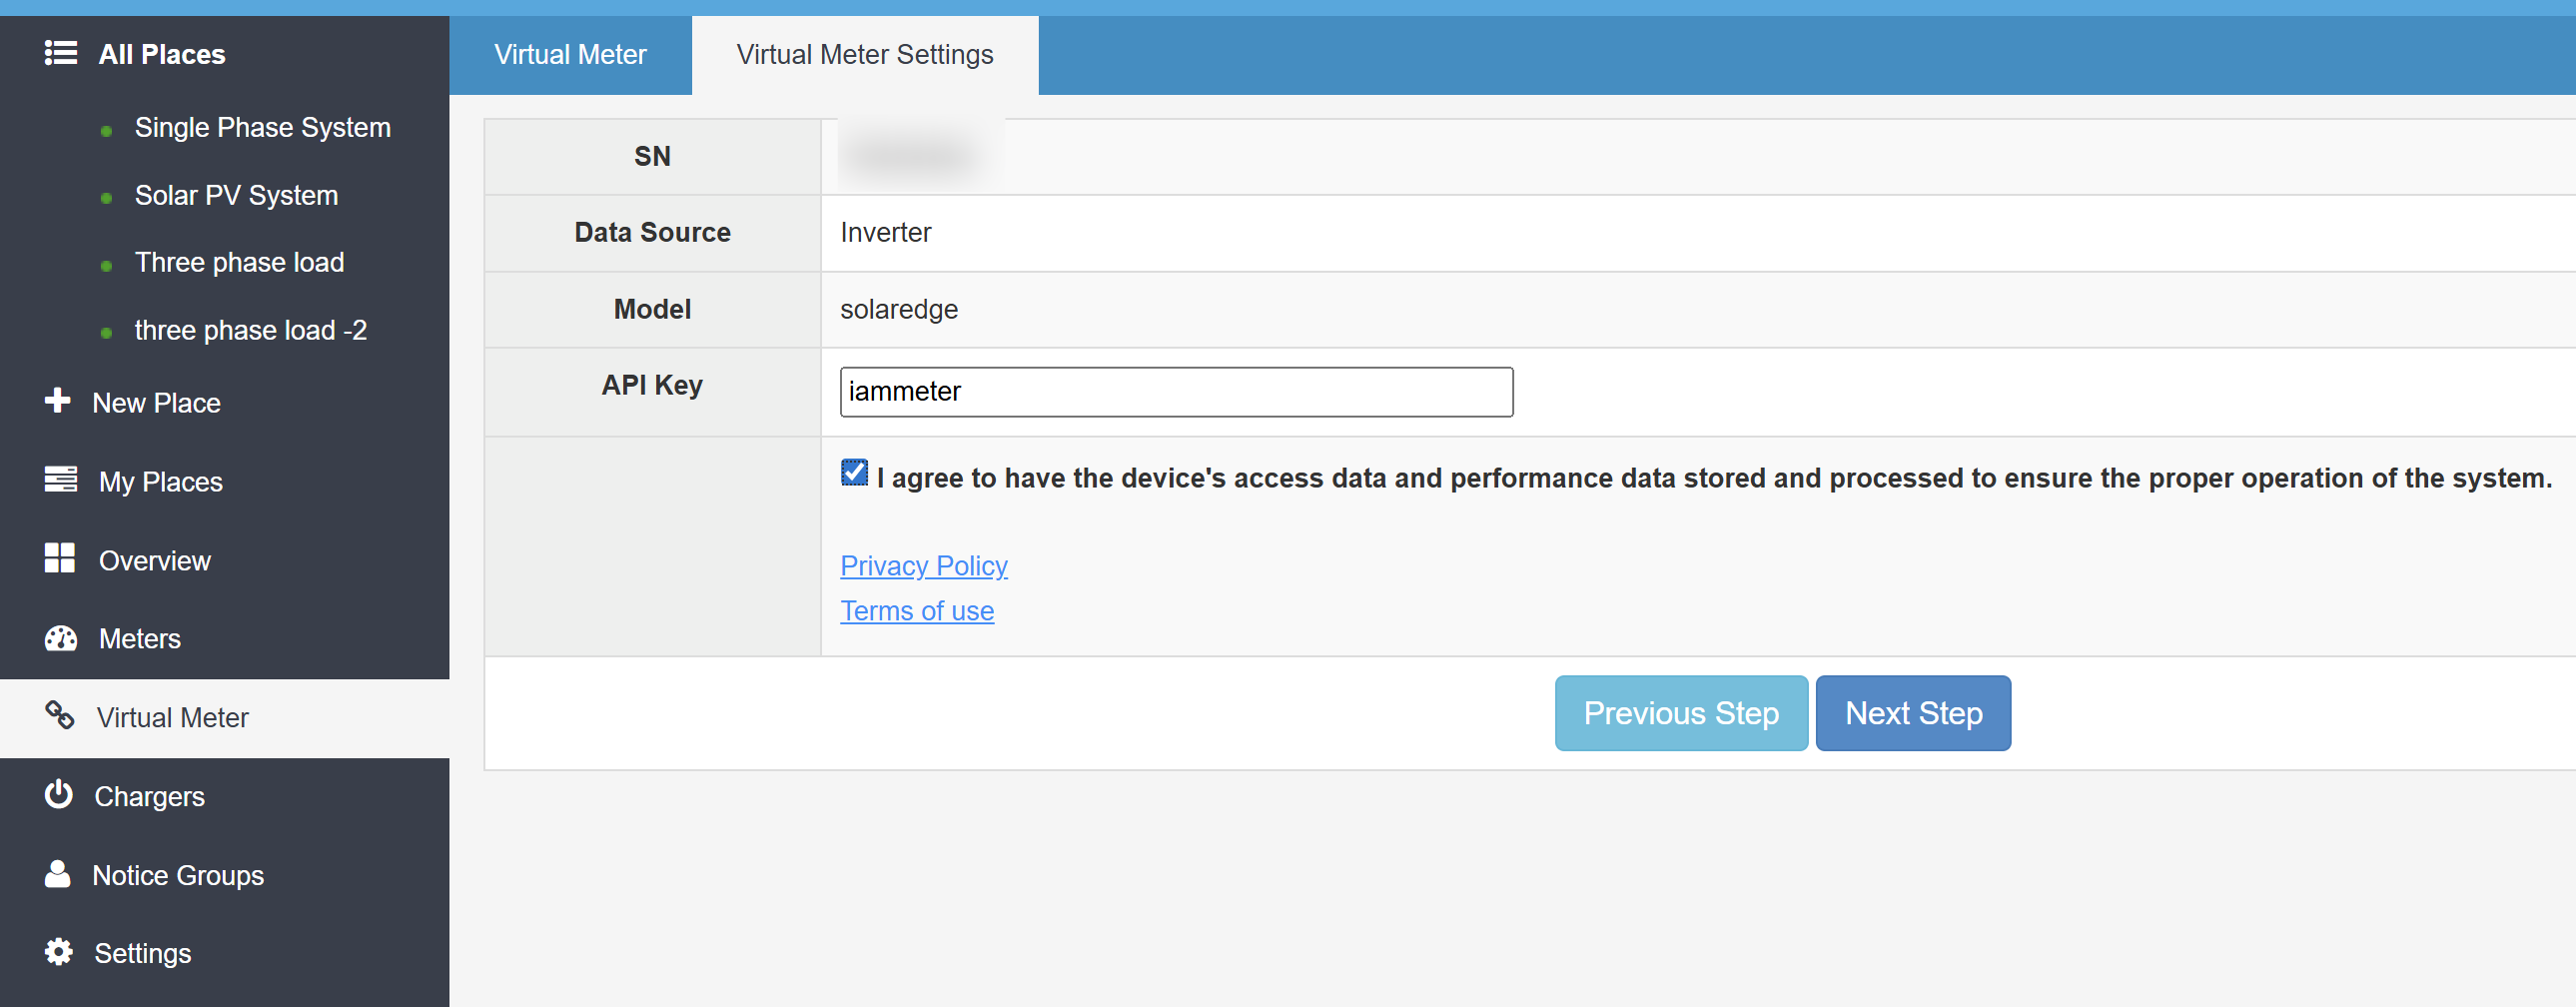Select the Virtual Meter Settings tab
The height and width of the screenshot is (1007, 2576).
[865, 55]
